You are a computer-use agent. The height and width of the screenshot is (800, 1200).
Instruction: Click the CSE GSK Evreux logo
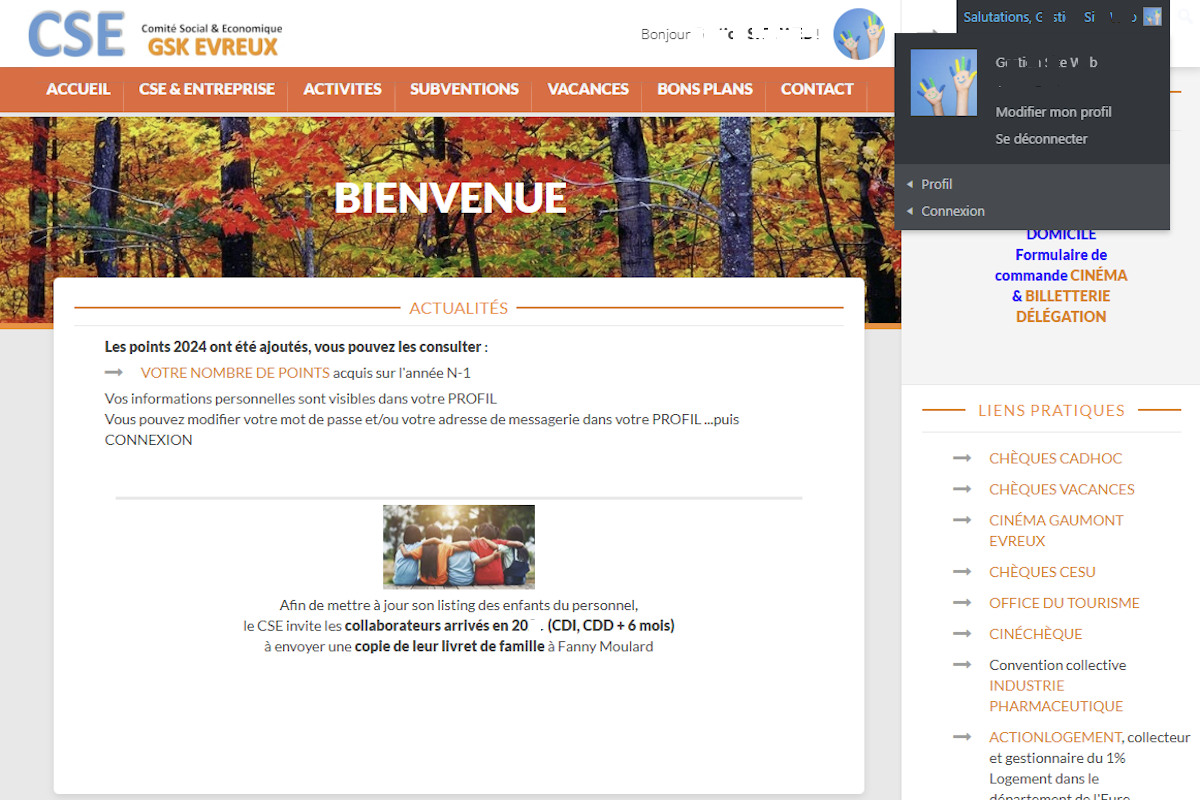click(x=155, y=35)
